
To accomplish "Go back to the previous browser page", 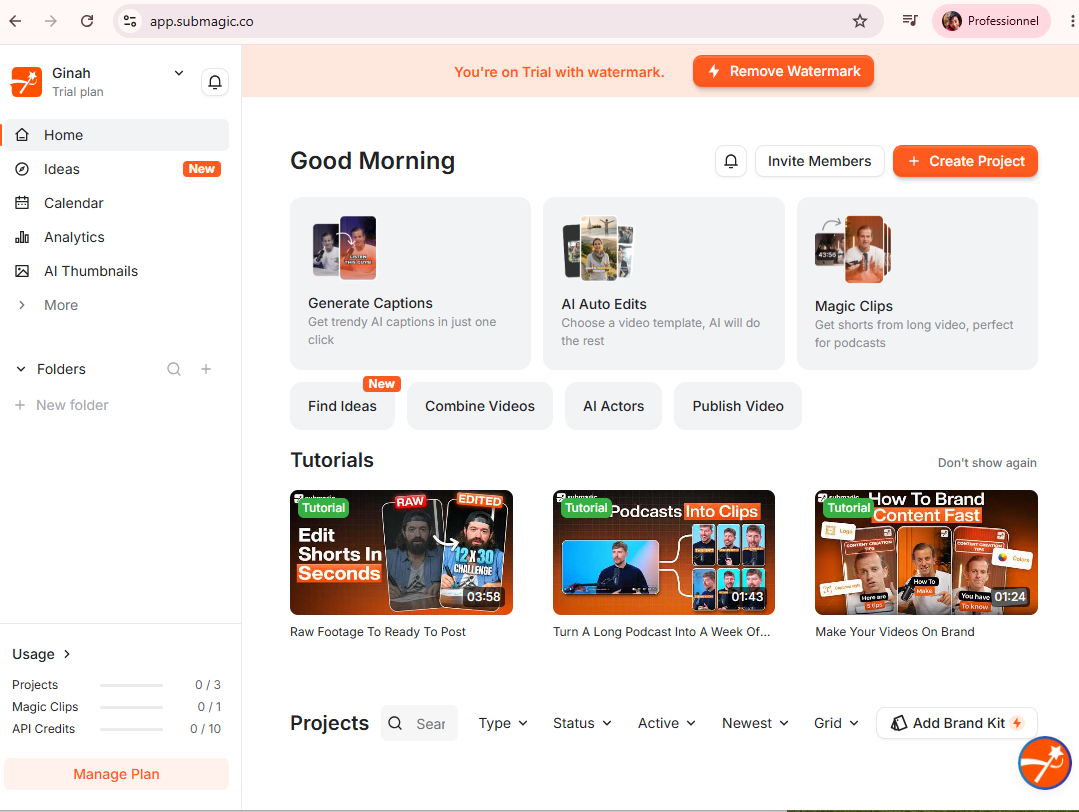I will [x=15, y=21].
